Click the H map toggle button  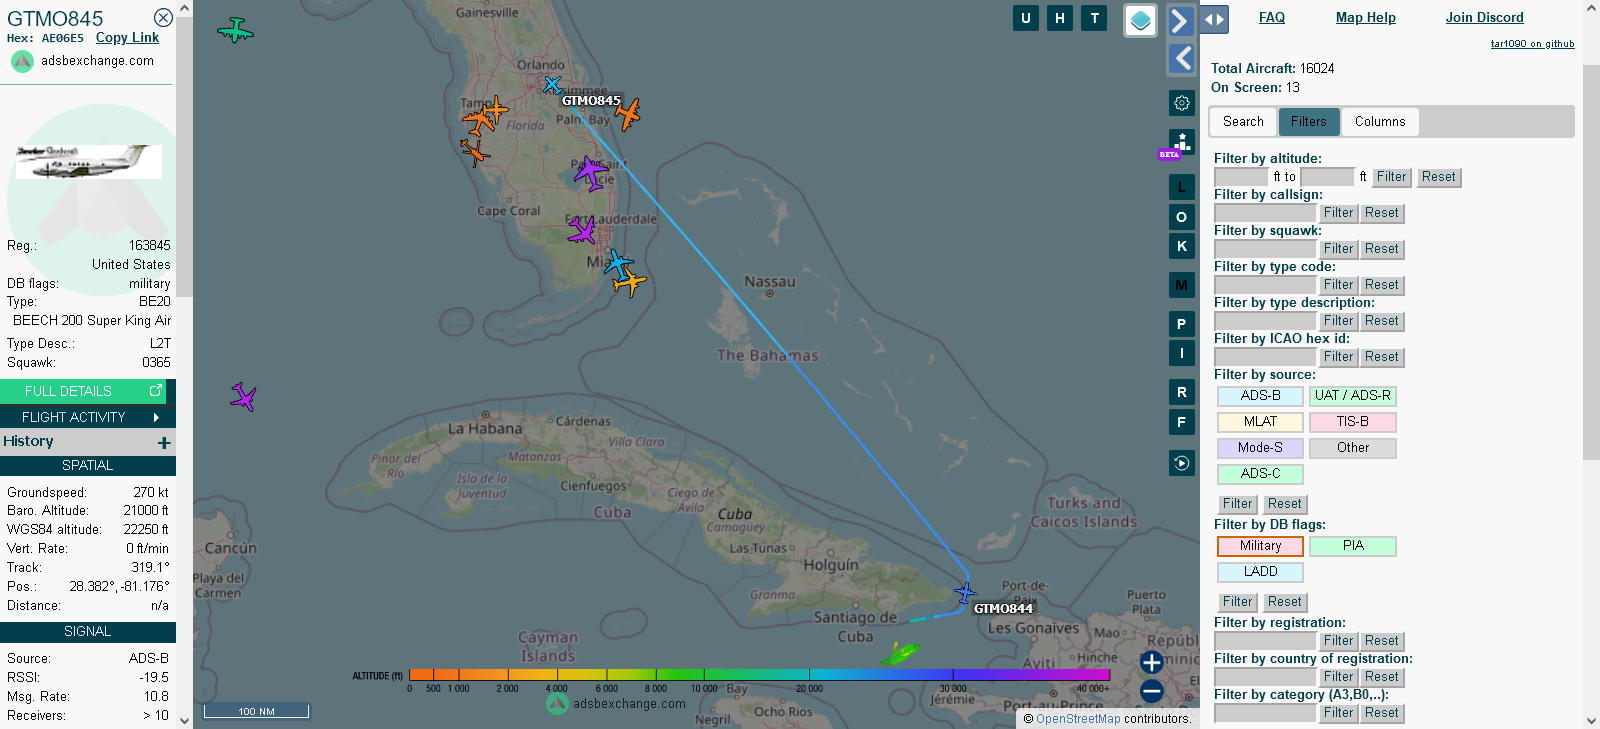1060,18
